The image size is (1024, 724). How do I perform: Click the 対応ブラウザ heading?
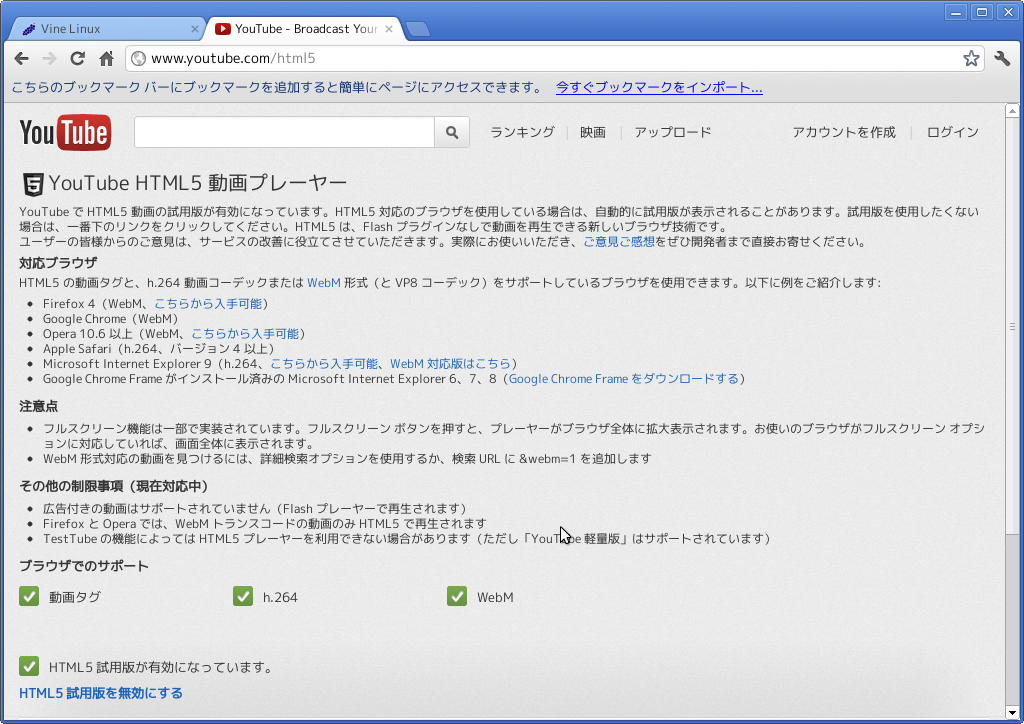pos(58,263)
